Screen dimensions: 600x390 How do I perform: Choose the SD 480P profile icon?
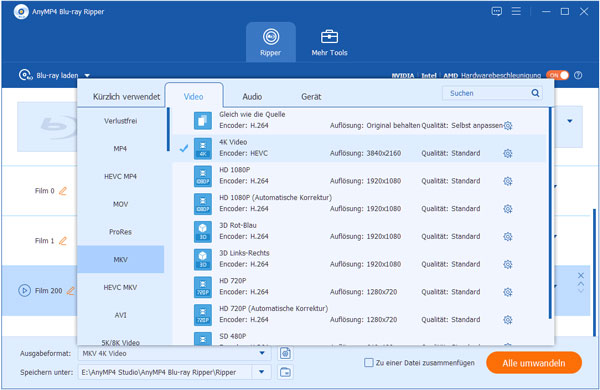pyautogui.click(x=202, y=338)
